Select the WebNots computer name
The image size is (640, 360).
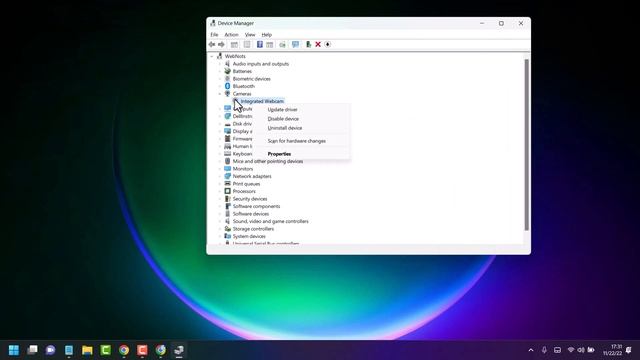235,56
